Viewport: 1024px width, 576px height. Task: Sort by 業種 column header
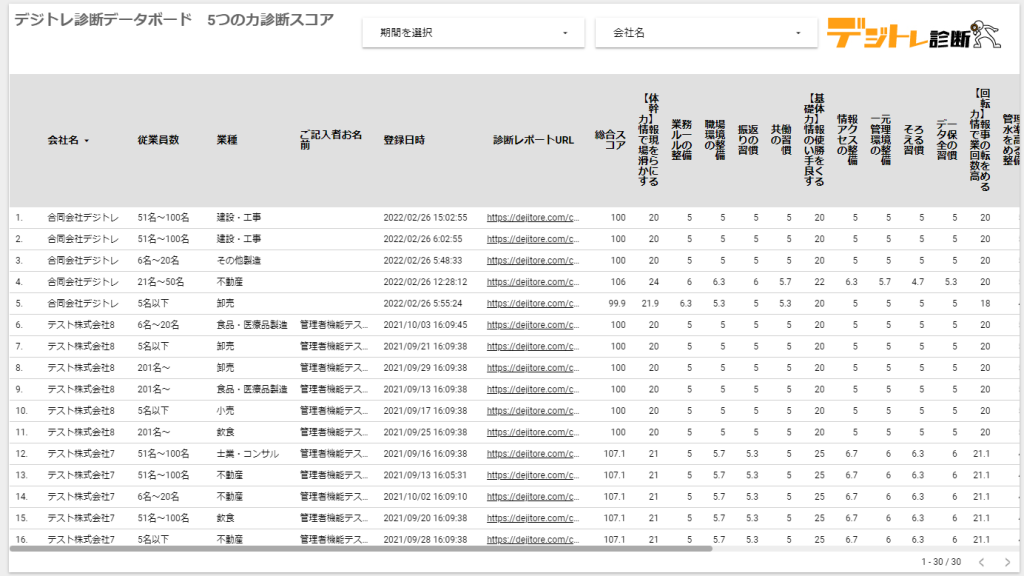[x=227, y=140]
